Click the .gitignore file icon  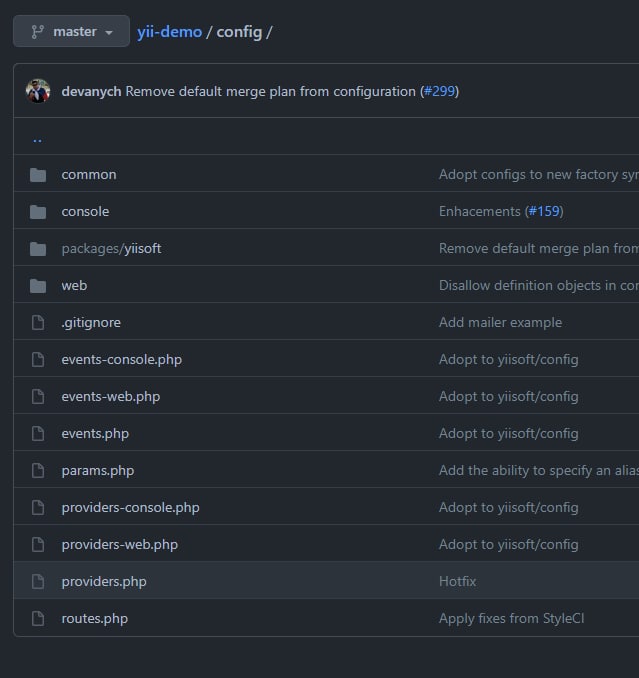click(38, 323)
